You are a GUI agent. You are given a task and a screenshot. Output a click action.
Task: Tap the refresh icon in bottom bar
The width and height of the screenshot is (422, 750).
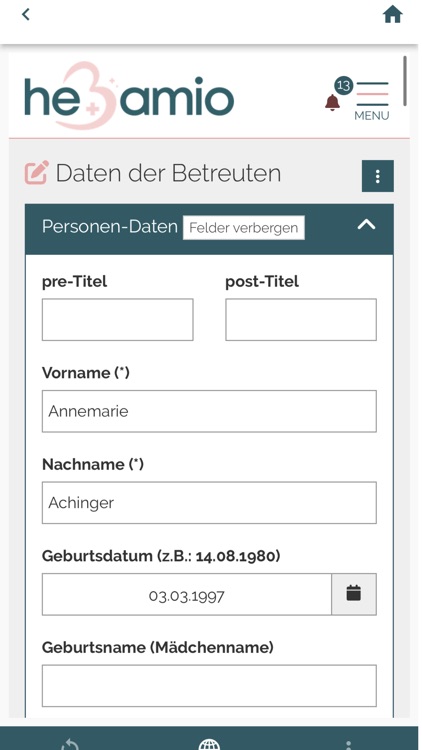pos(70,744)
